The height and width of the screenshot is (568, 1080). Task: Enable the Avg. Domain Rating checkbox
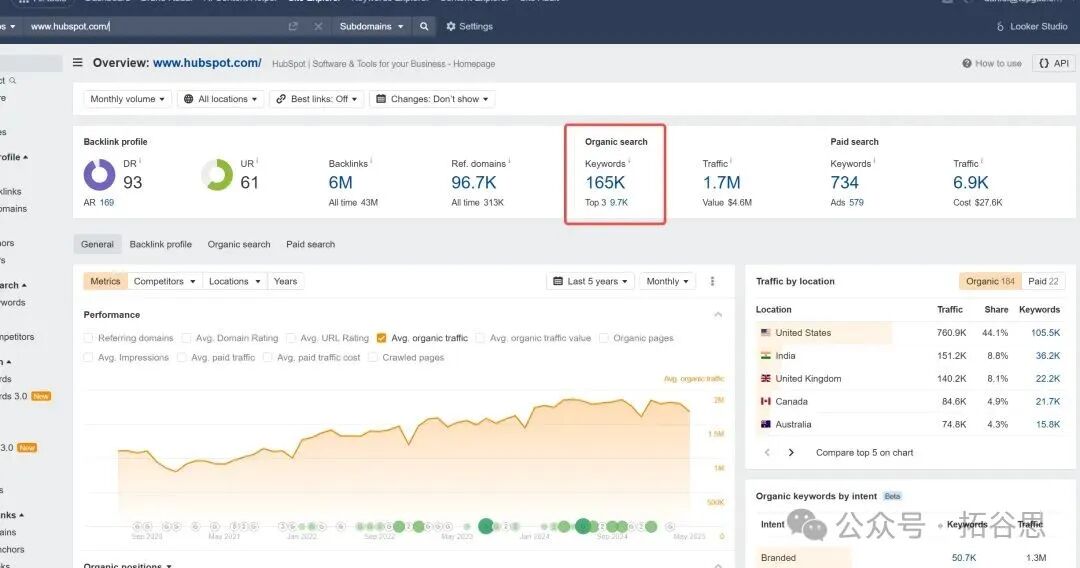186,338
